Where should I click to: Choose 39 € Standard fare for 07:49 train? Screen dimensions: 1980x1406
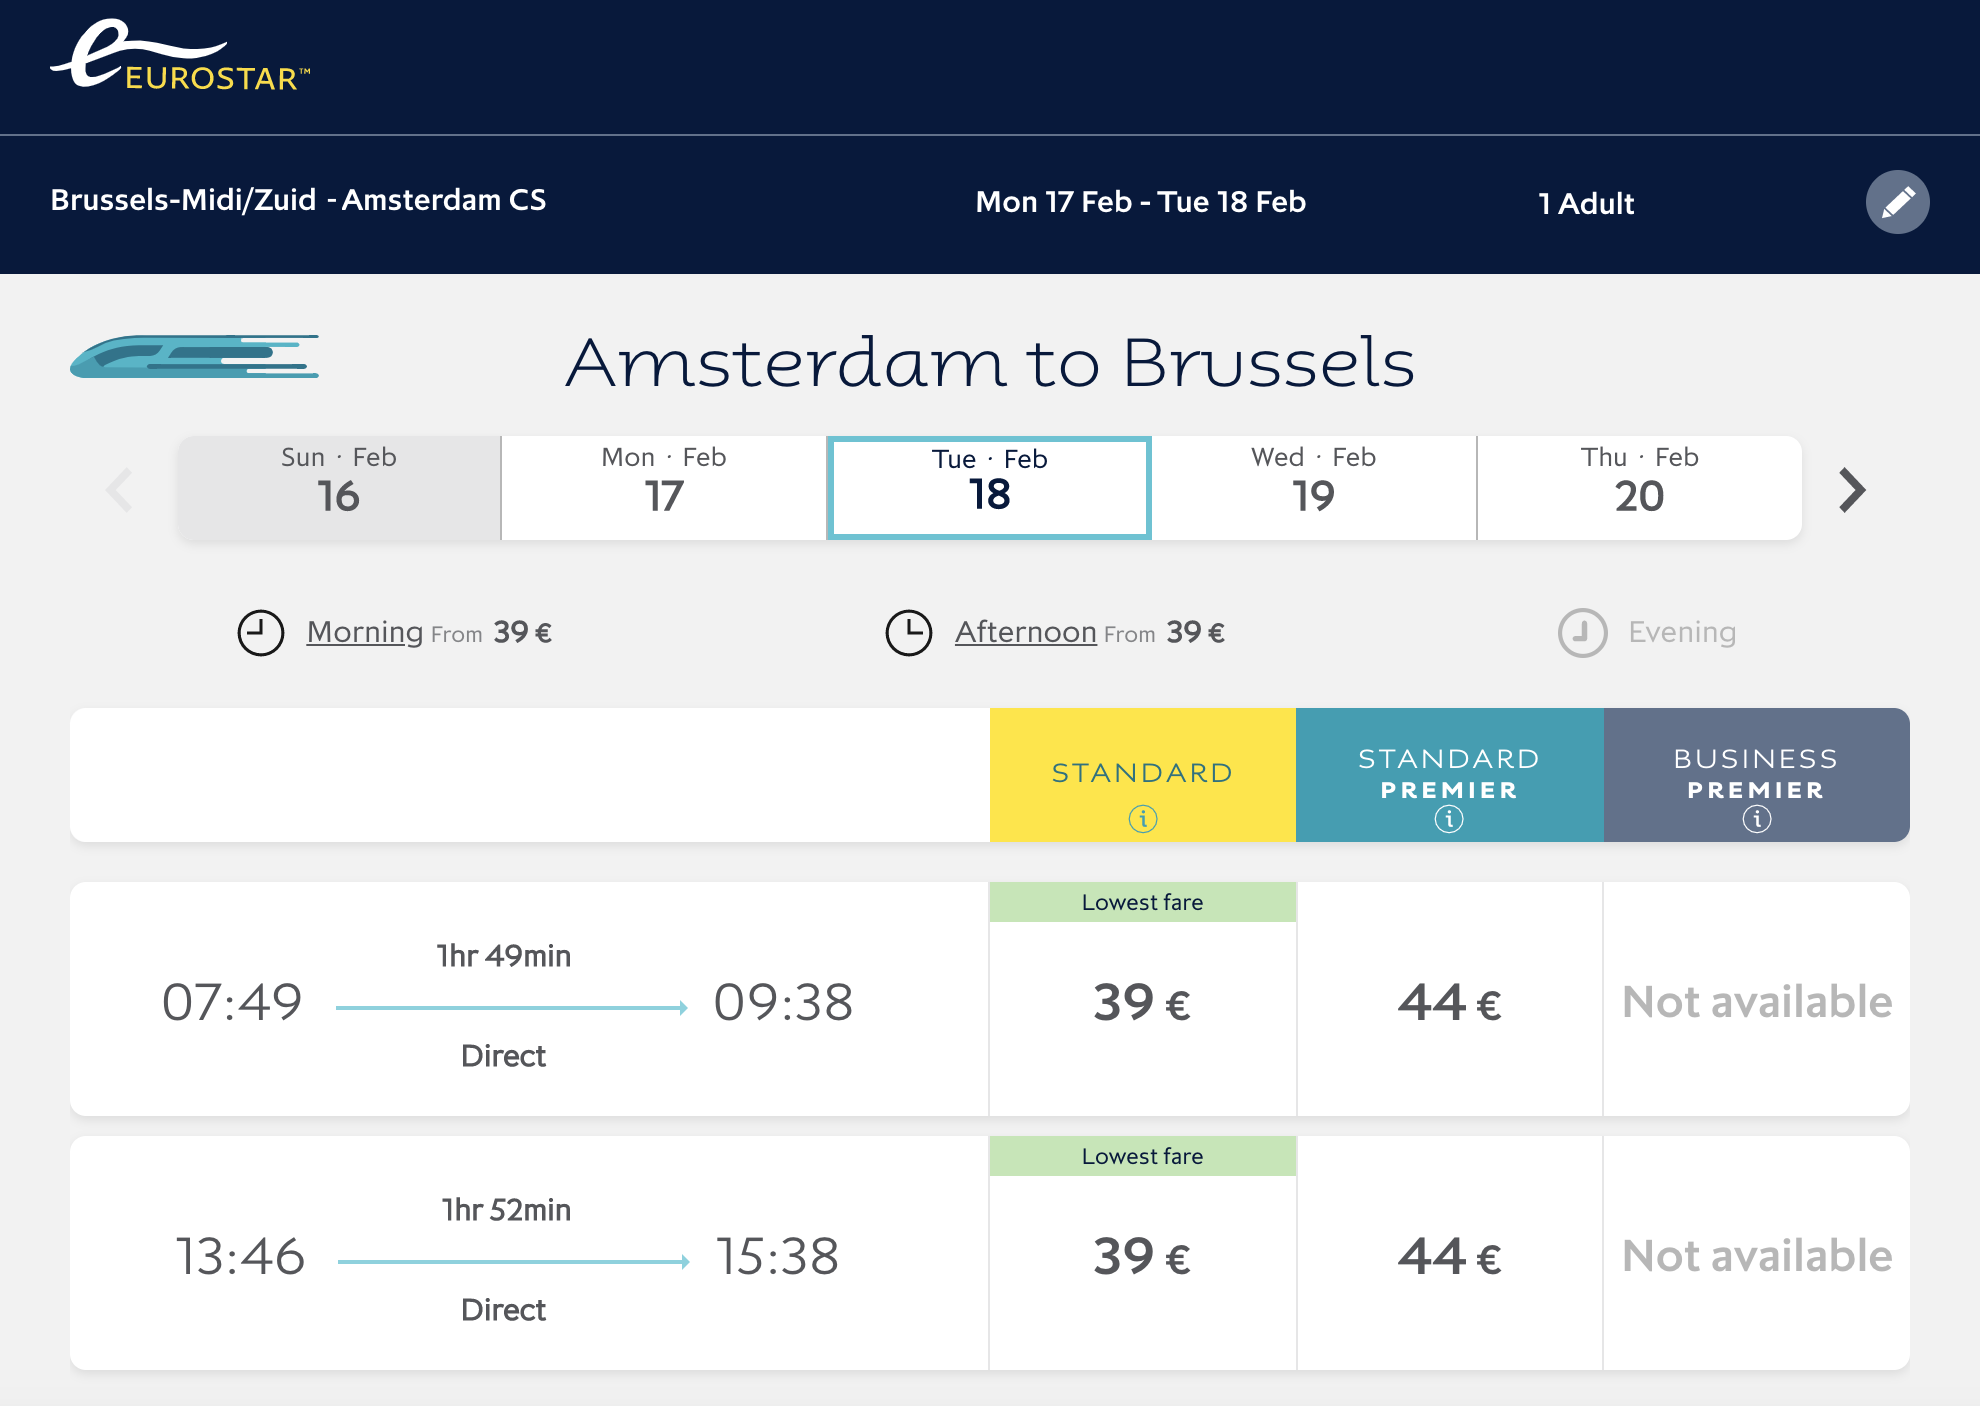1142,1003
